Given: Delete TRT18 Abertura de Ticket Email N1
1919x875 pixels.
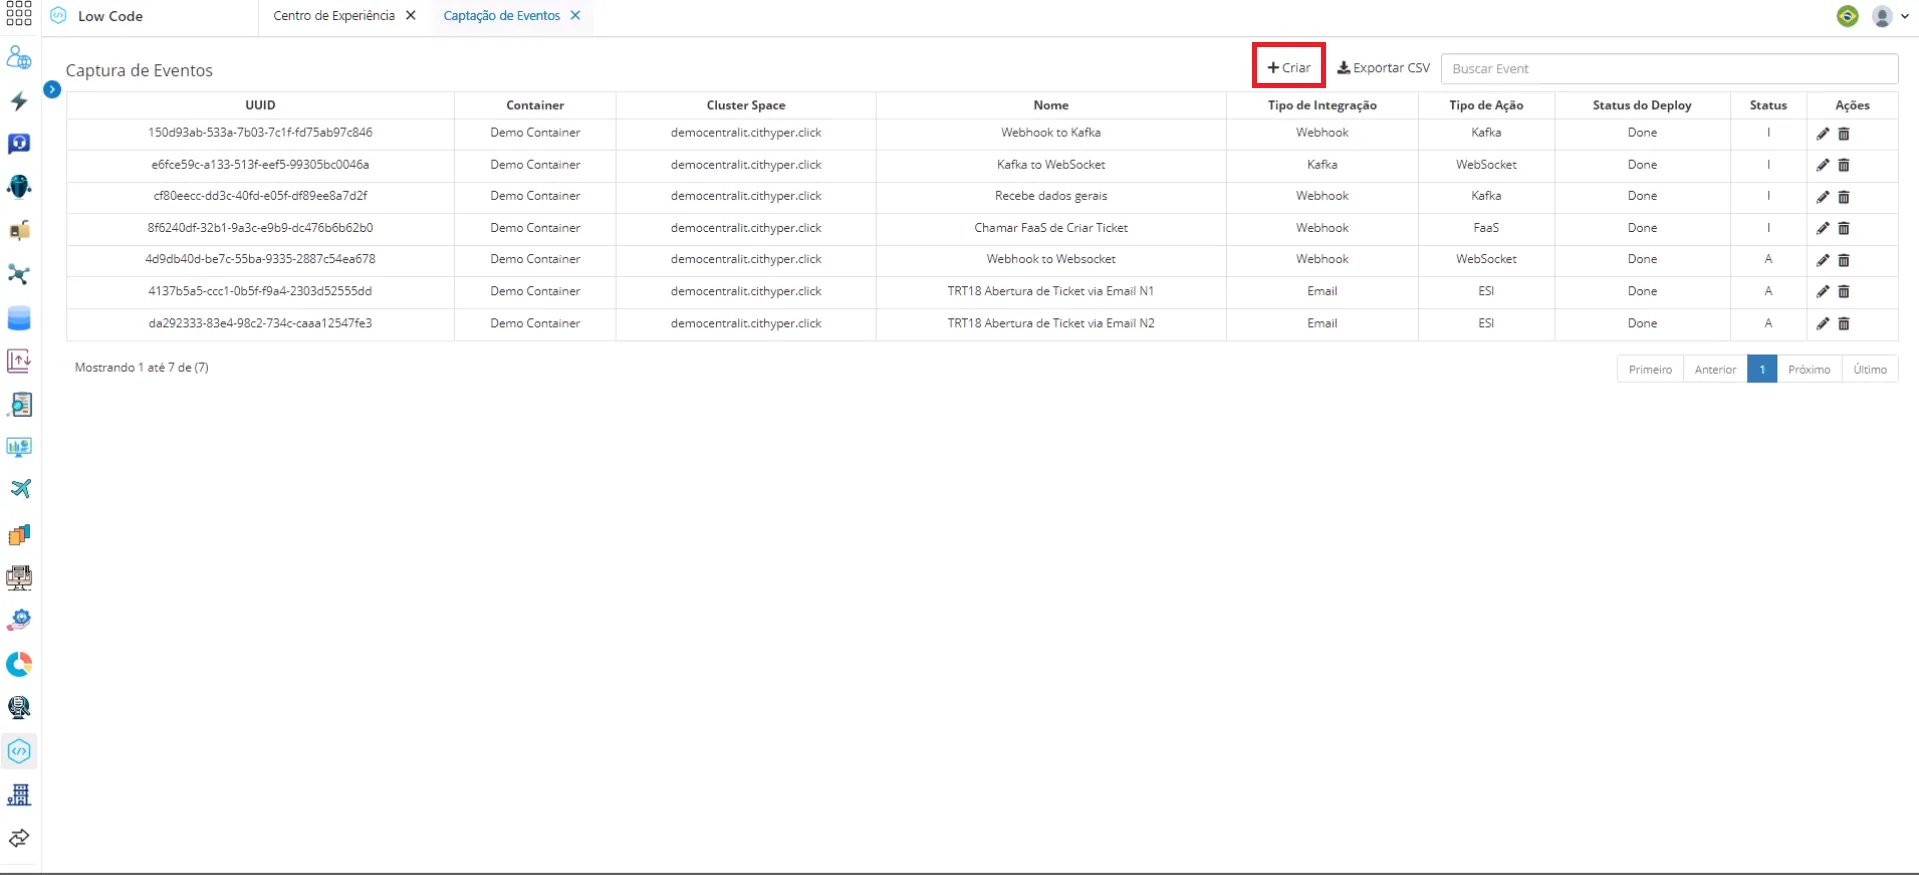Looking at the screenshot, I should coord(1844,292).
